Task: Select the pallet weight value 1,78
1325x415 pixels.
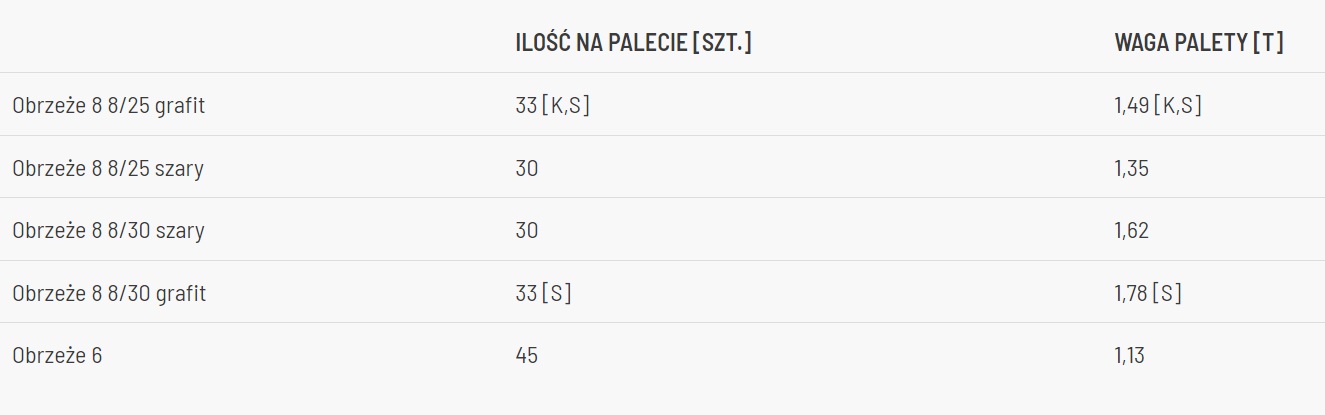Action: [1131, 294]
